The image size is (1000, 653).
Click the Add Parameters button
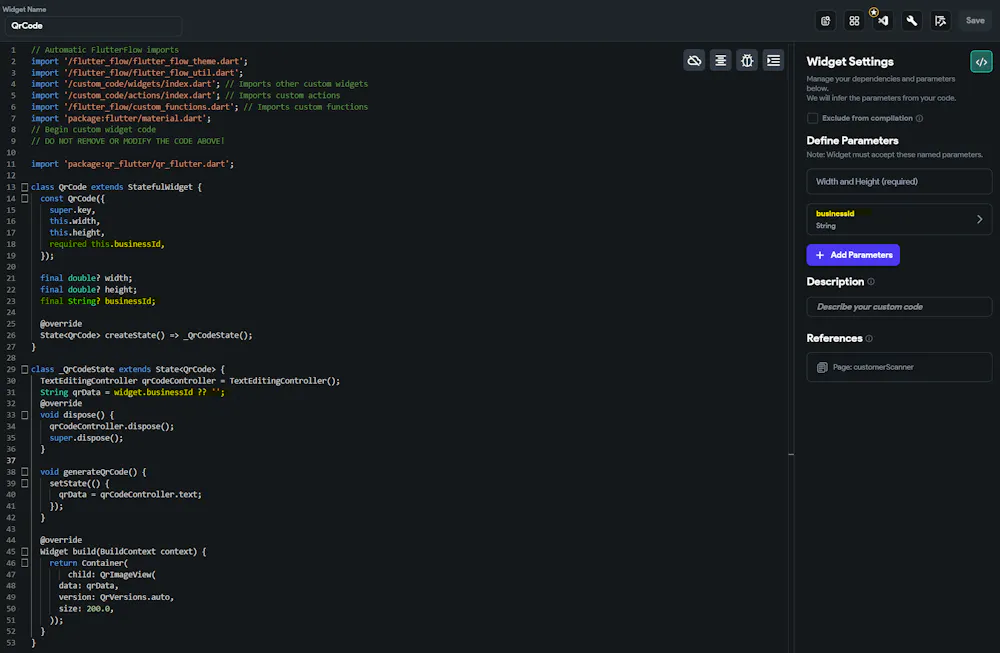853,255
